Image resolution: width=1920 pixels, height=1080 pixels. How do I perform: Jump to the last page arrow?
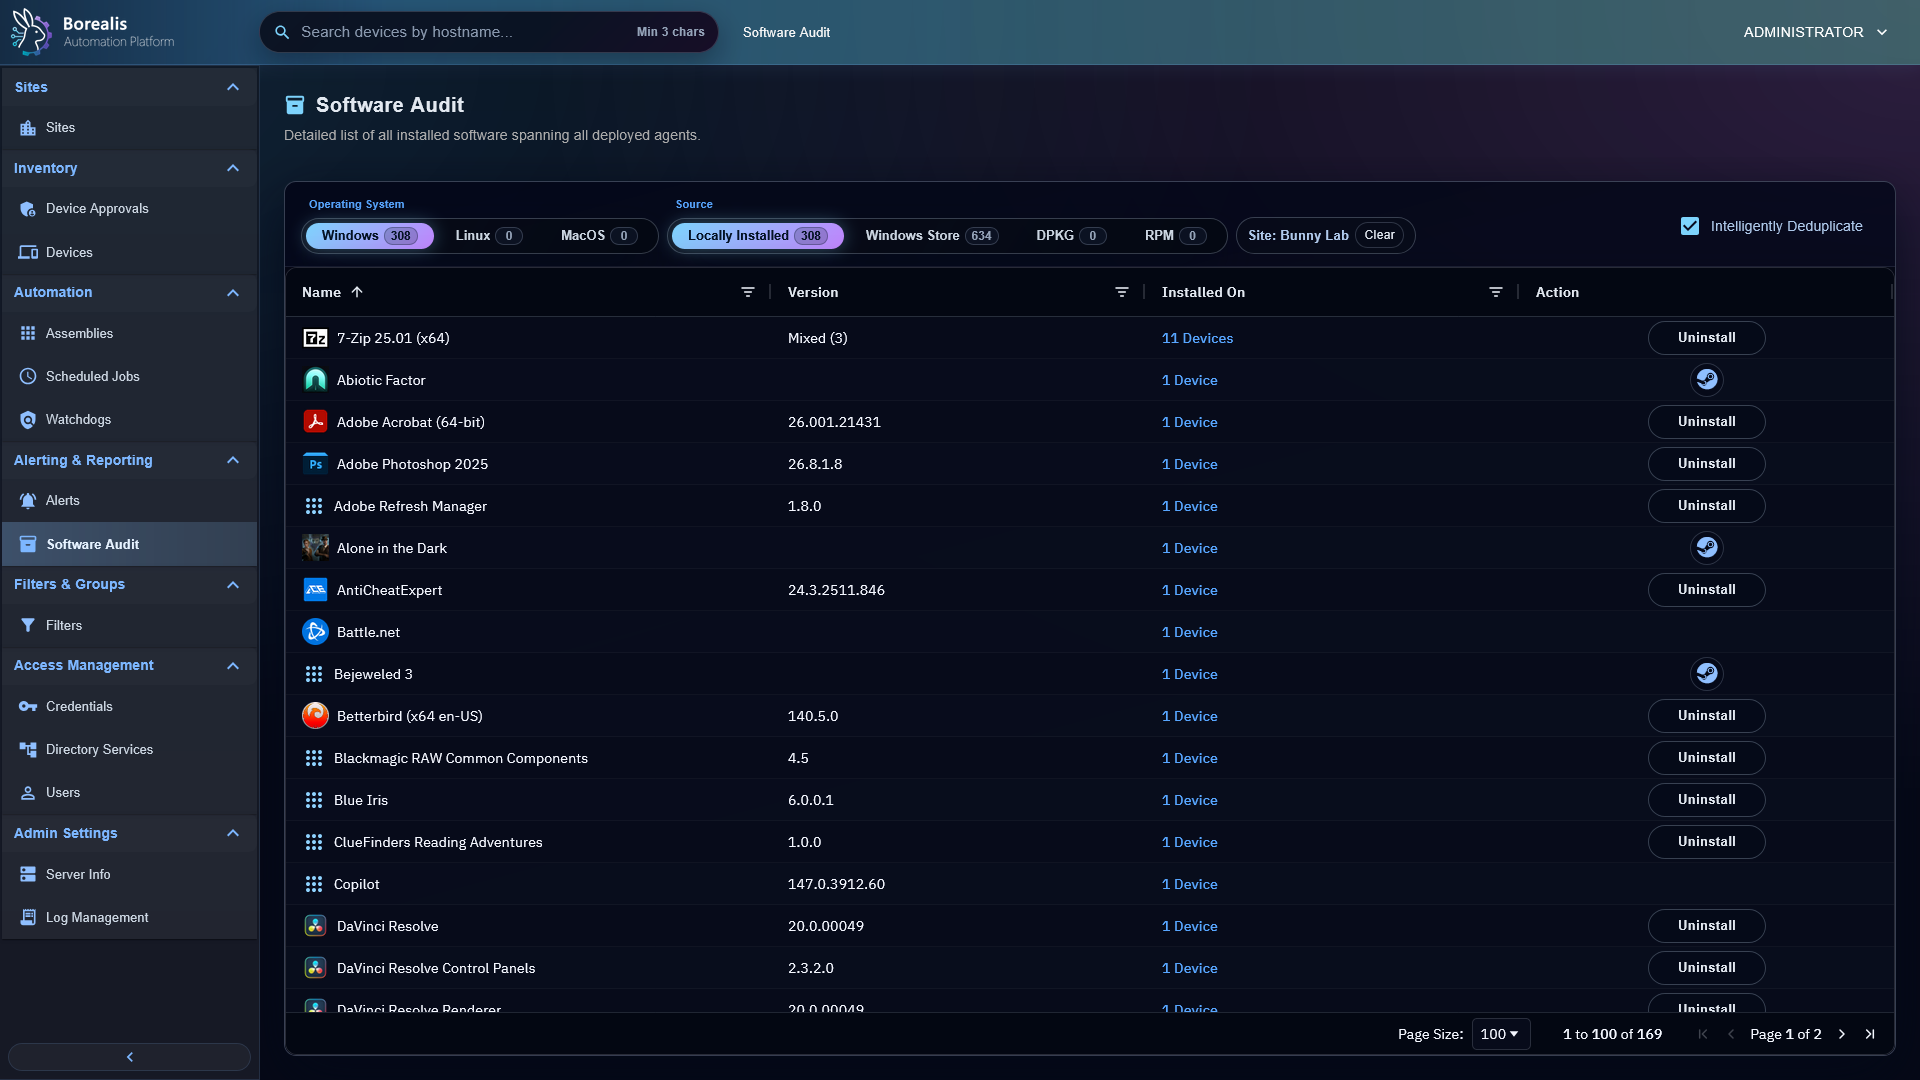[1870, 1034]
